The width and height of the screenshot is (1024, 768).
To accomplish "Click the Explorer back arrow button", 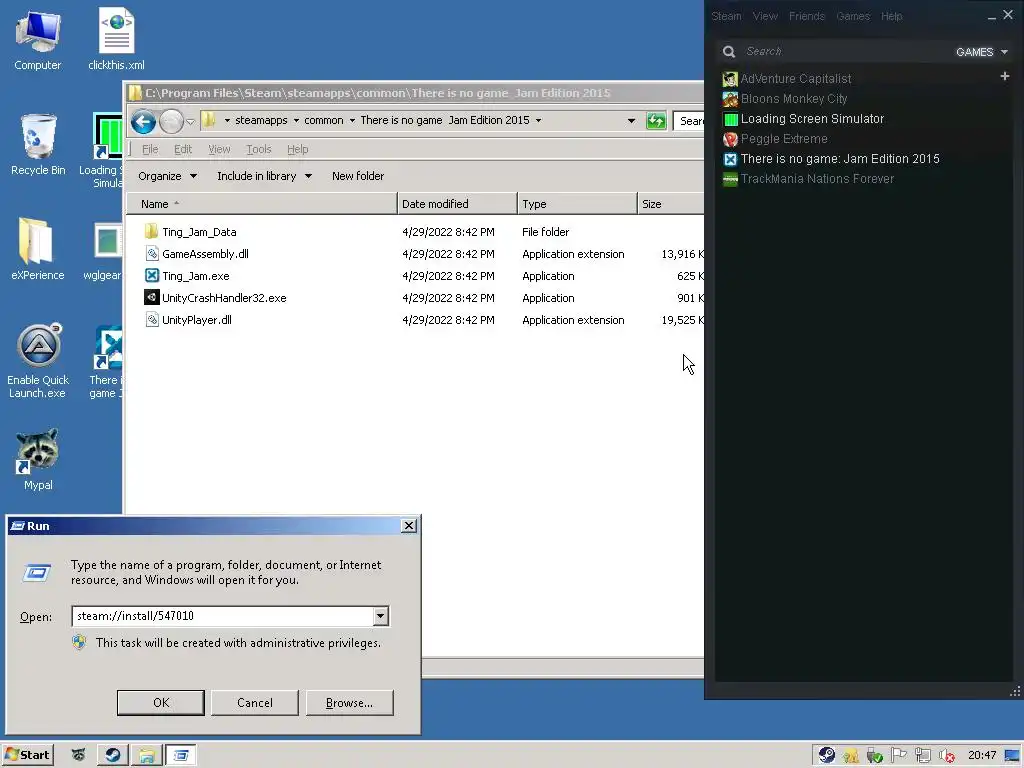I will pyautogui.click(x=143, y=121).
